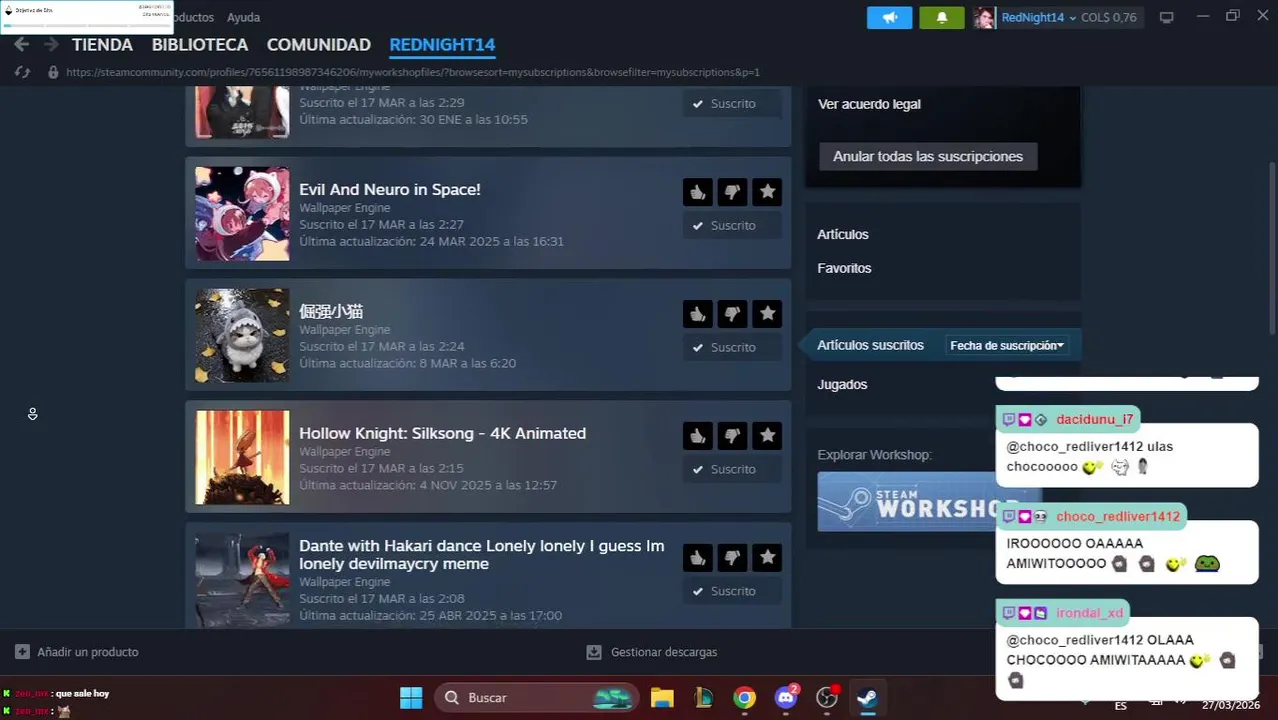This screenshot has width=1278, height=720.
Task: Click the page vertical scrollbar
Action: tap(1272, 250)
